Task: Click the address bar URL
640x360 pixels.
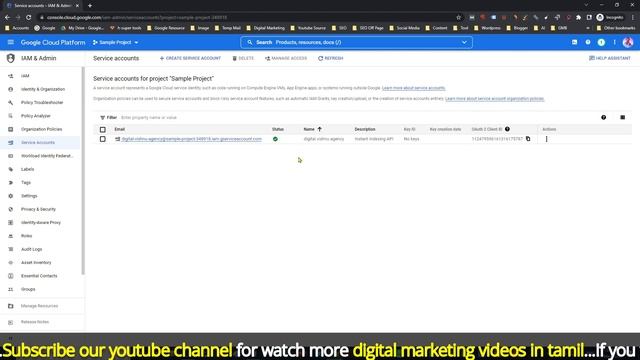Action: pyautogui.click(x=137, y=18)
